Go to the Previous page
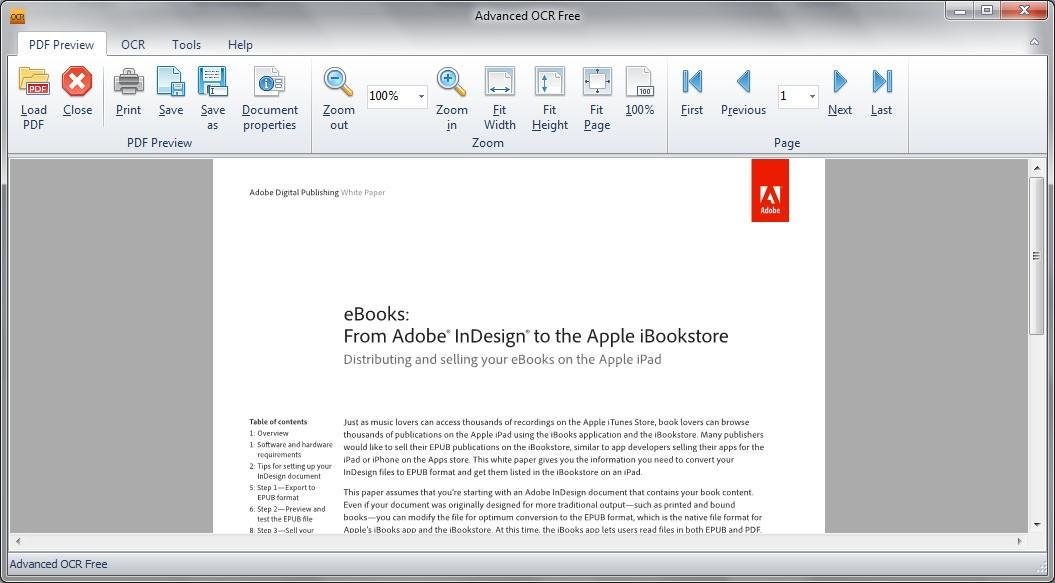 coord(742,96)
